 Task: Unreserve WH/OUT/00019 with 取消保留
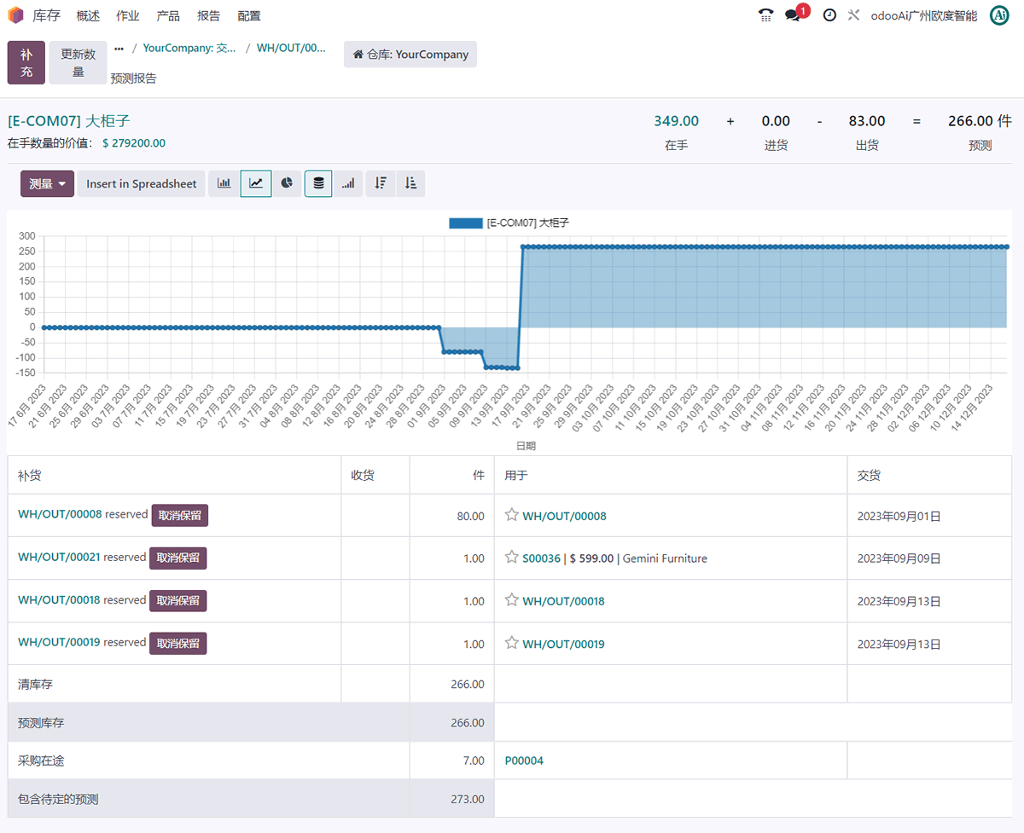(178, 644)
